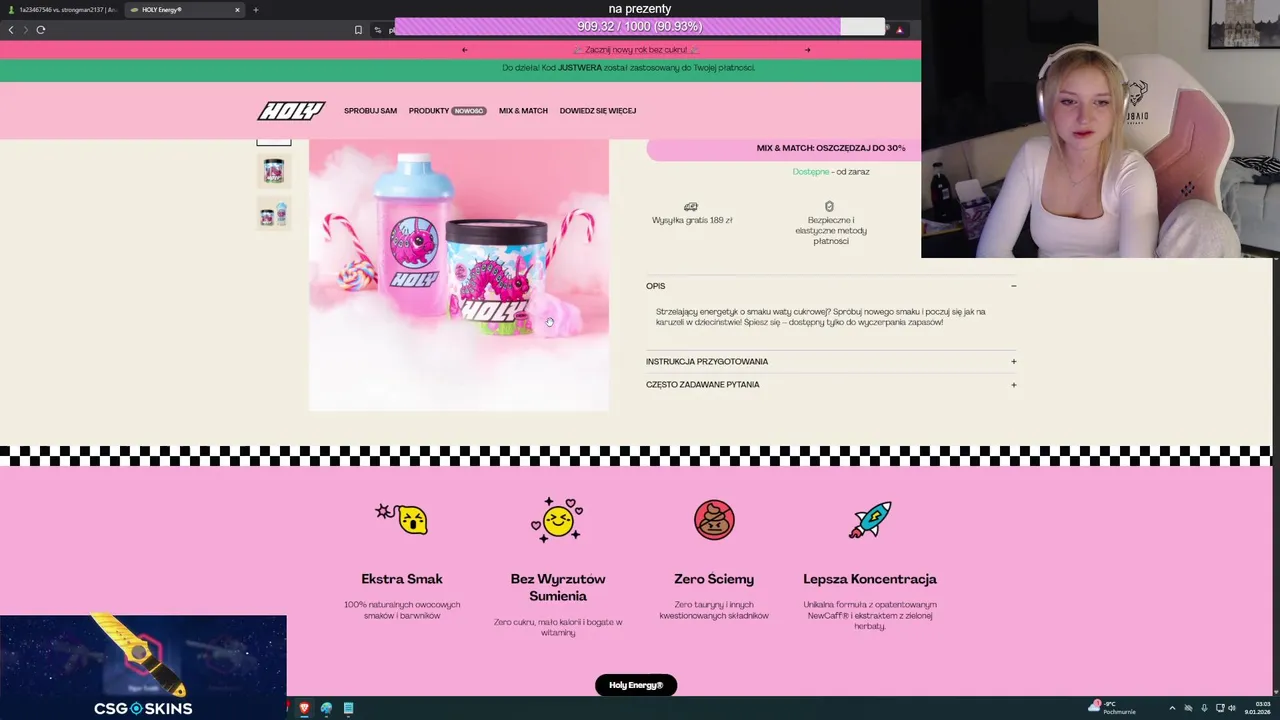
Task: Open volume control in system tray
Action: [x=1231, y=708]
